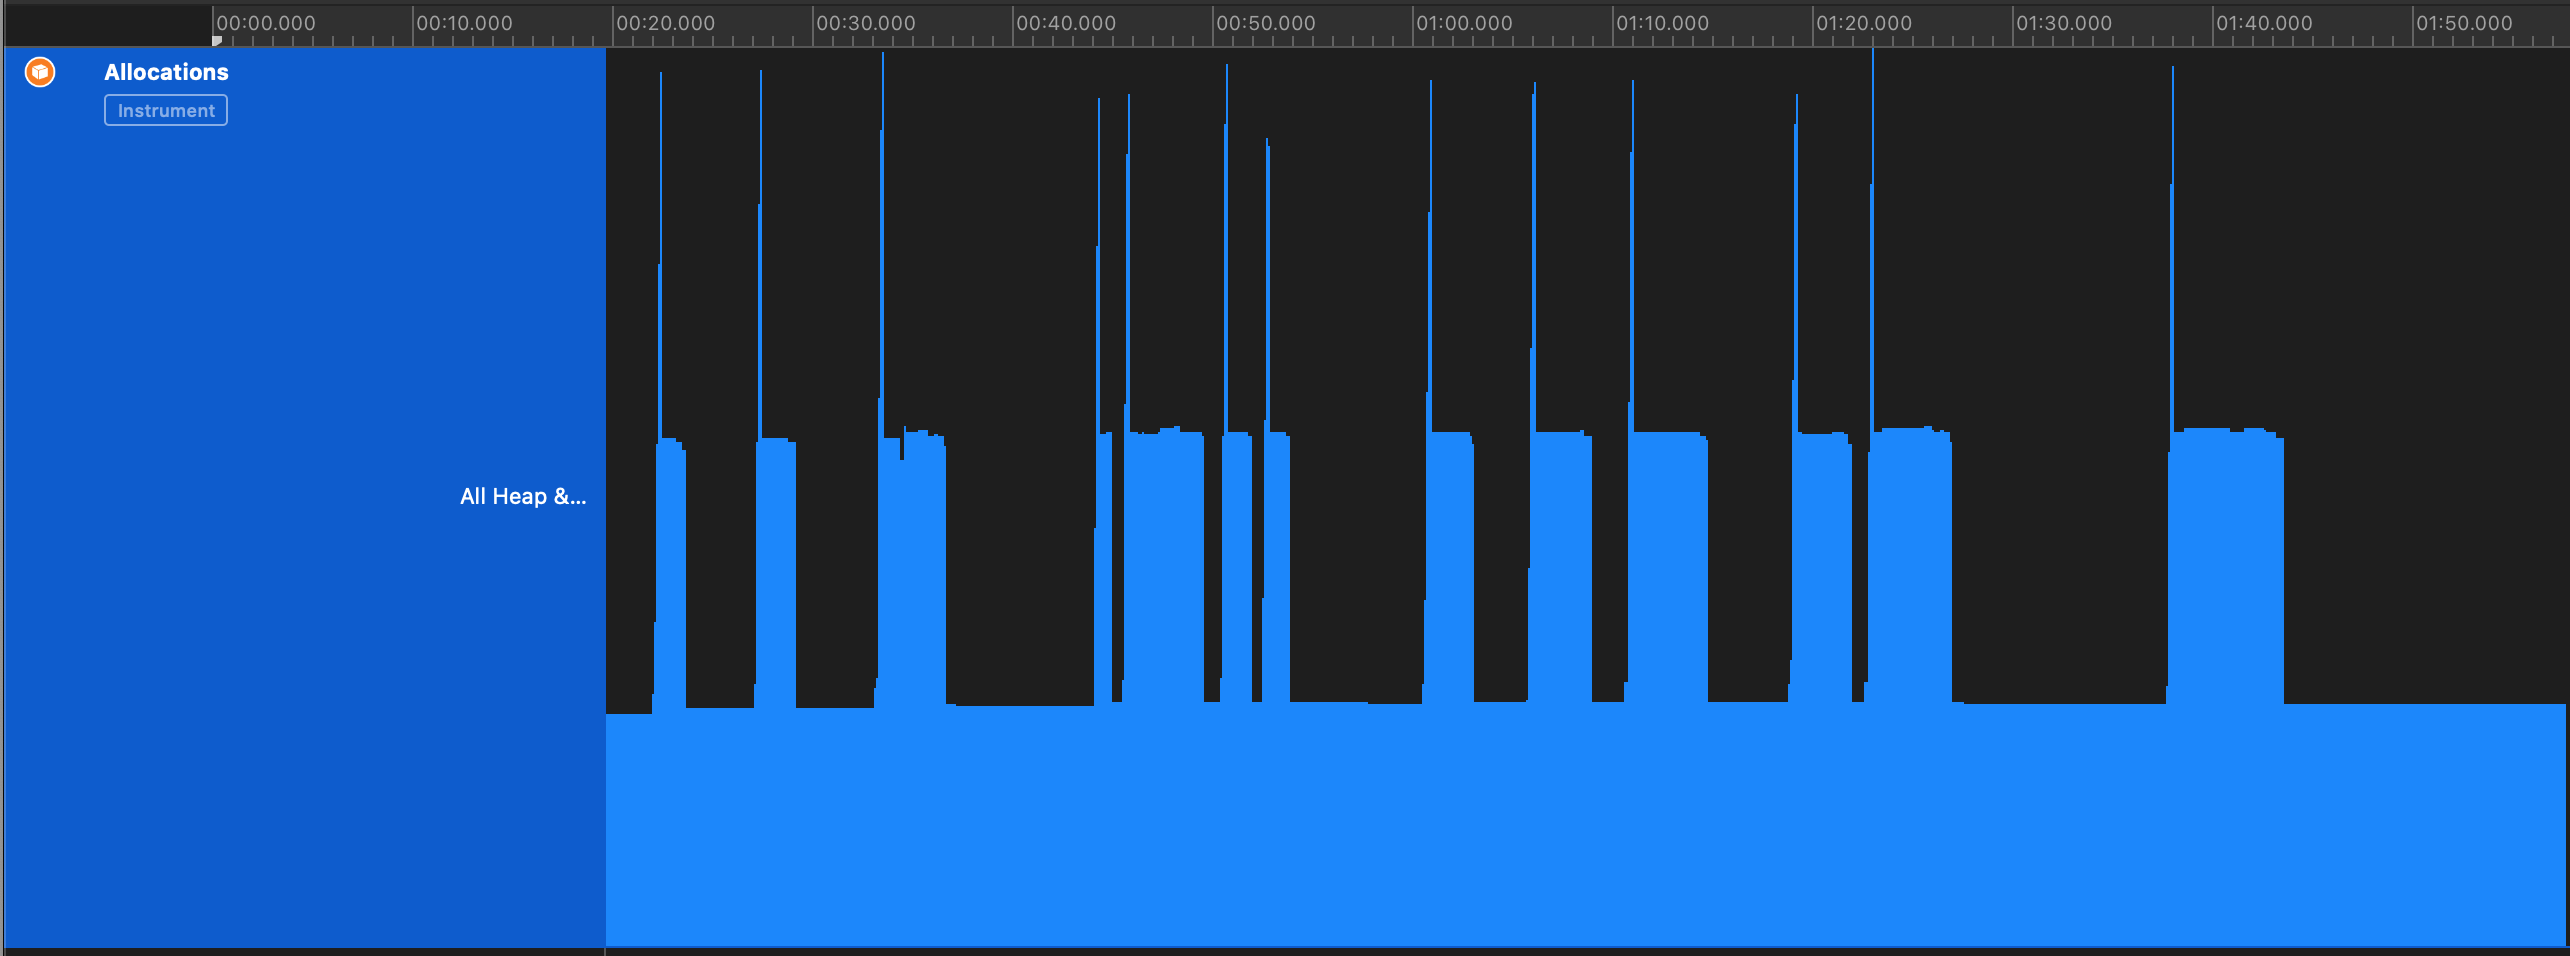Select 01:50.000 on the time ruler

2464,23
